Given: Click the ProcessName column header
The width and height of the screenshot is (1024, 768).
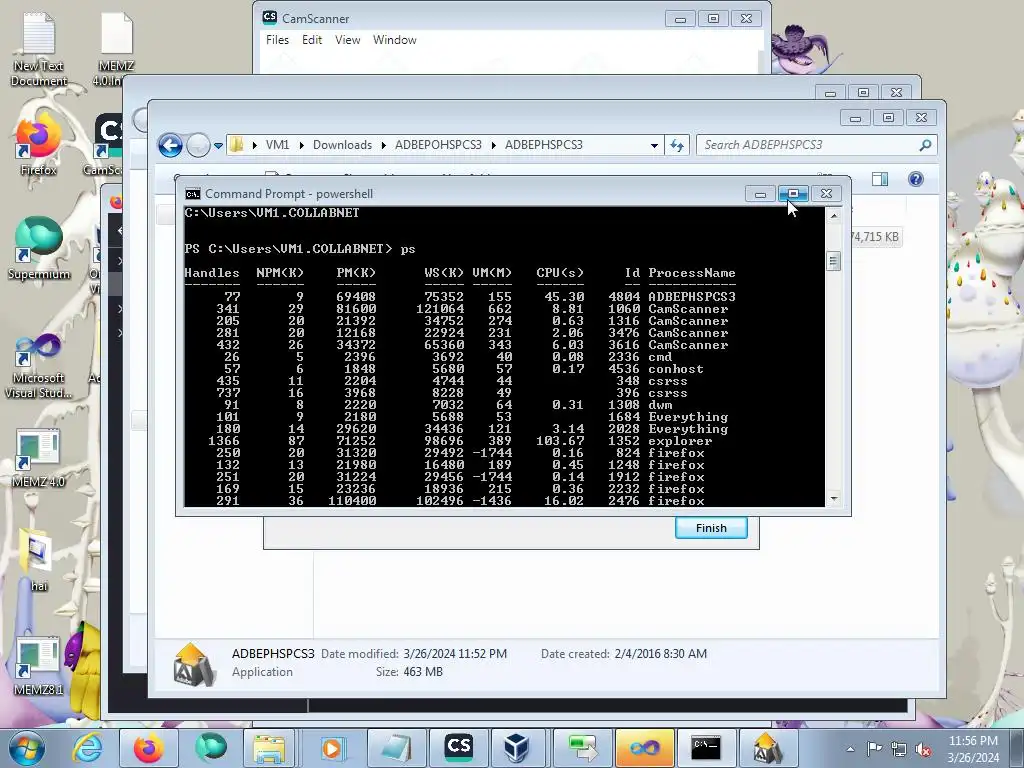Looking at the screenshot, I should coord(692,273).
